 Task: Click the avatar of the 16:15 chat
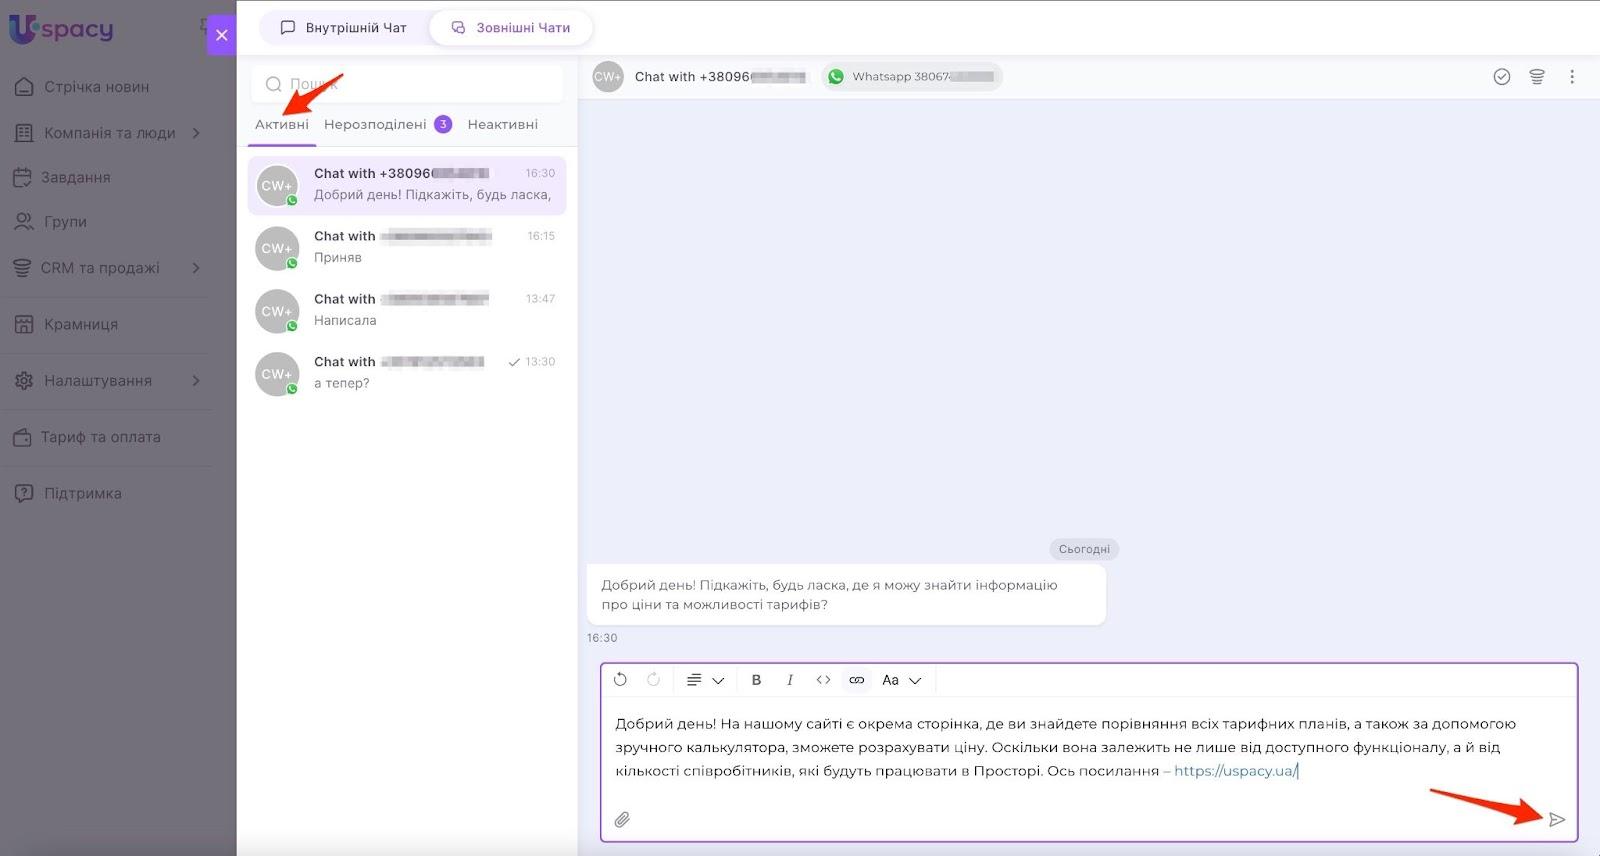(277, 248)
